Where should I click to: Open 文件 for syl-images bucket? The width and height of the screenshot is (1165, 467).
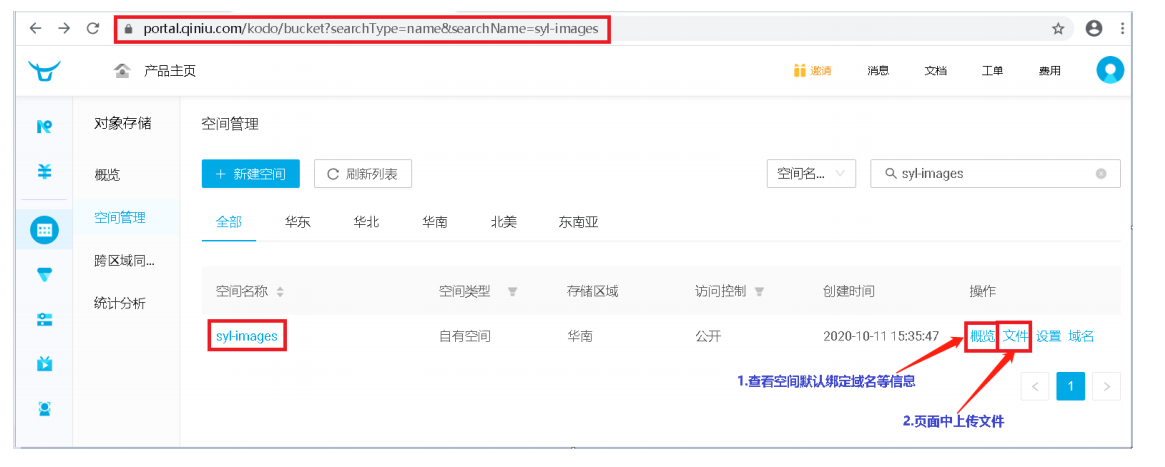point(1015,336)
